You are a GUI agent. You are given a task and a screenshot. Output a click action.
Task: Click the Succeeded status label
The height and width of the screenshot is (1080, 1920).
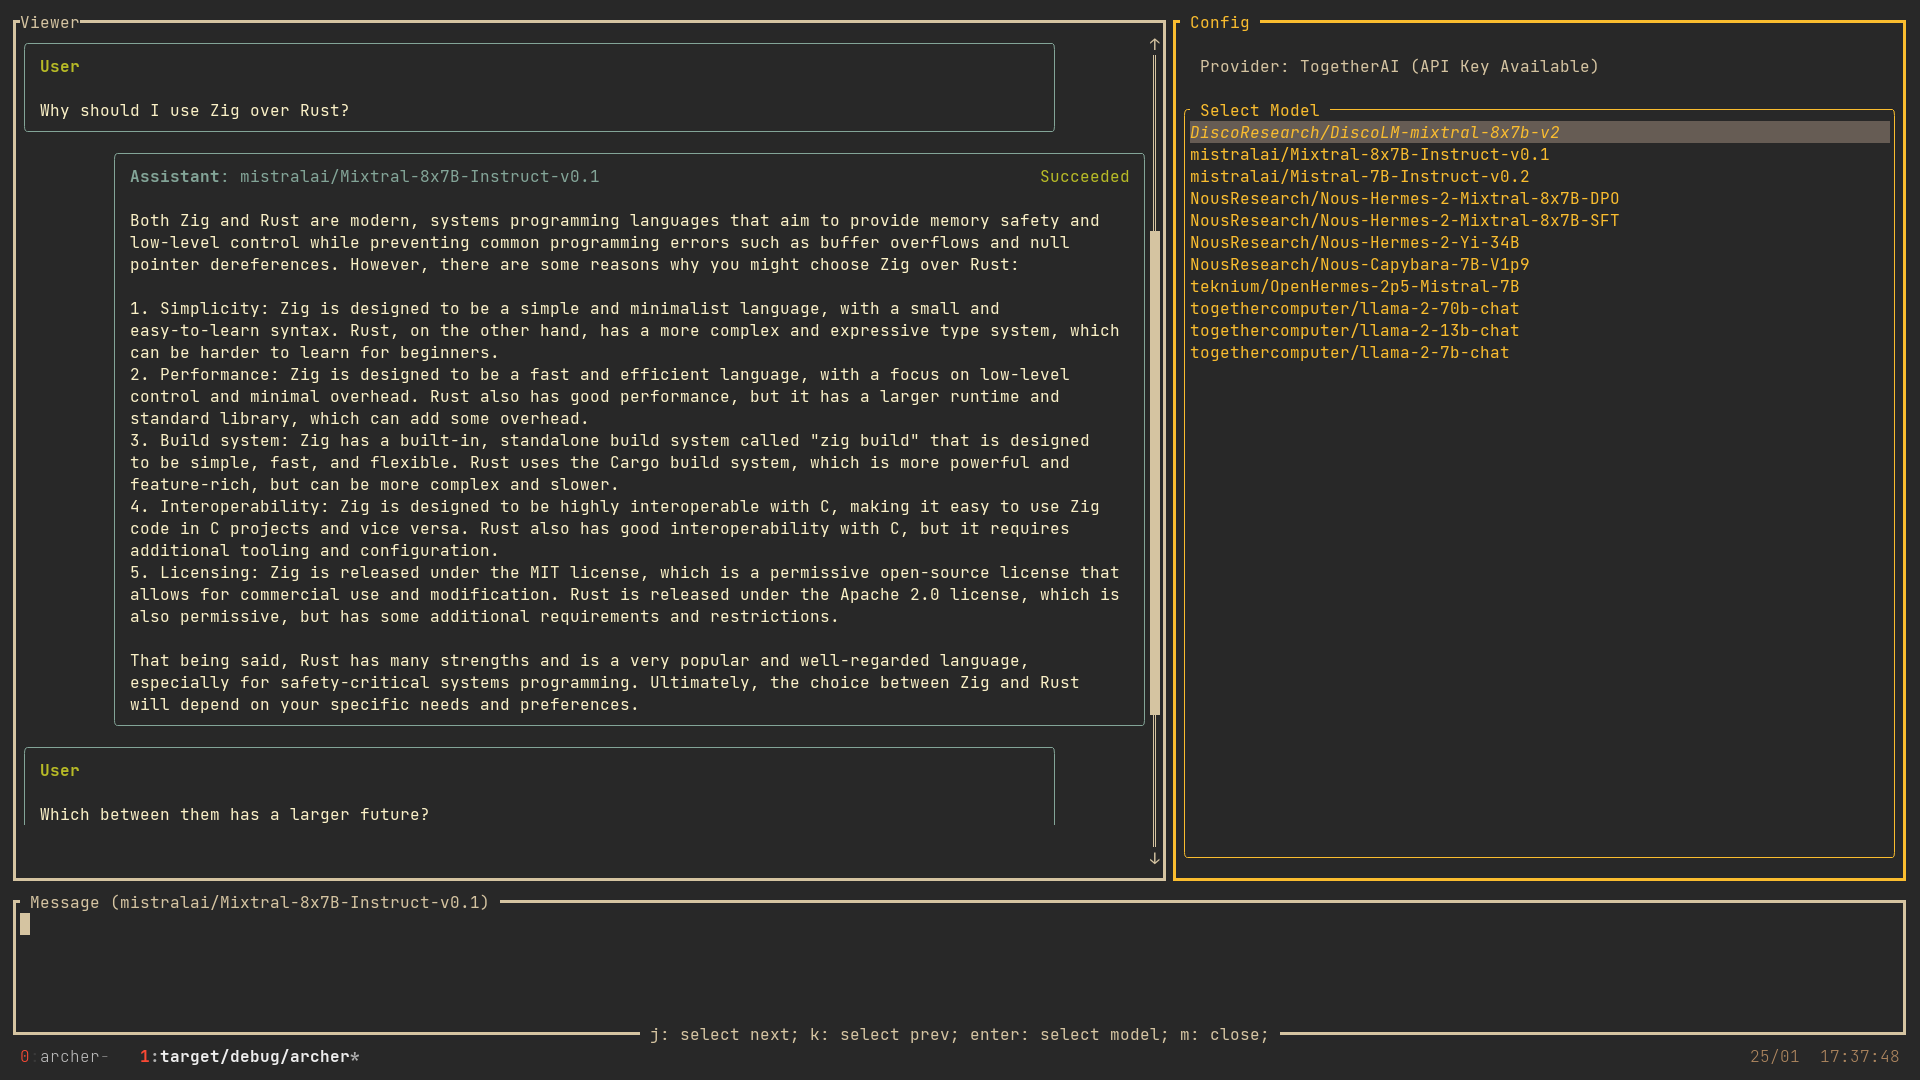(x=1084, y=176)
